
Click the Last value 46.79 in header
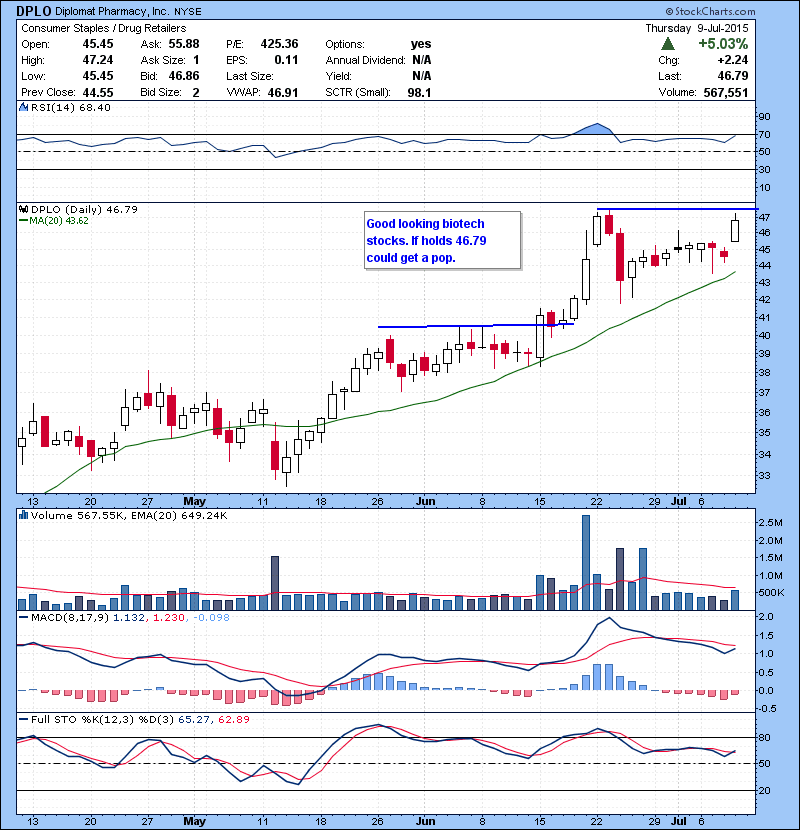pos(733,76)
